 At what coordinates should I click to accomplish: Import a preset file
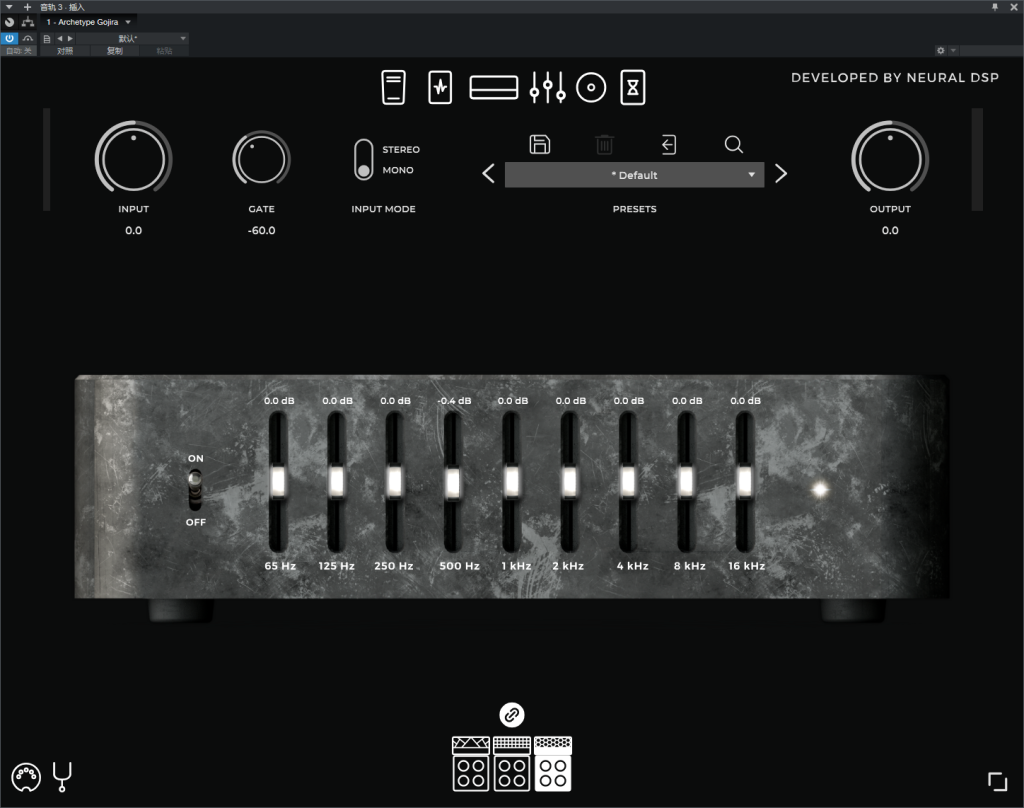pos(669,144)
